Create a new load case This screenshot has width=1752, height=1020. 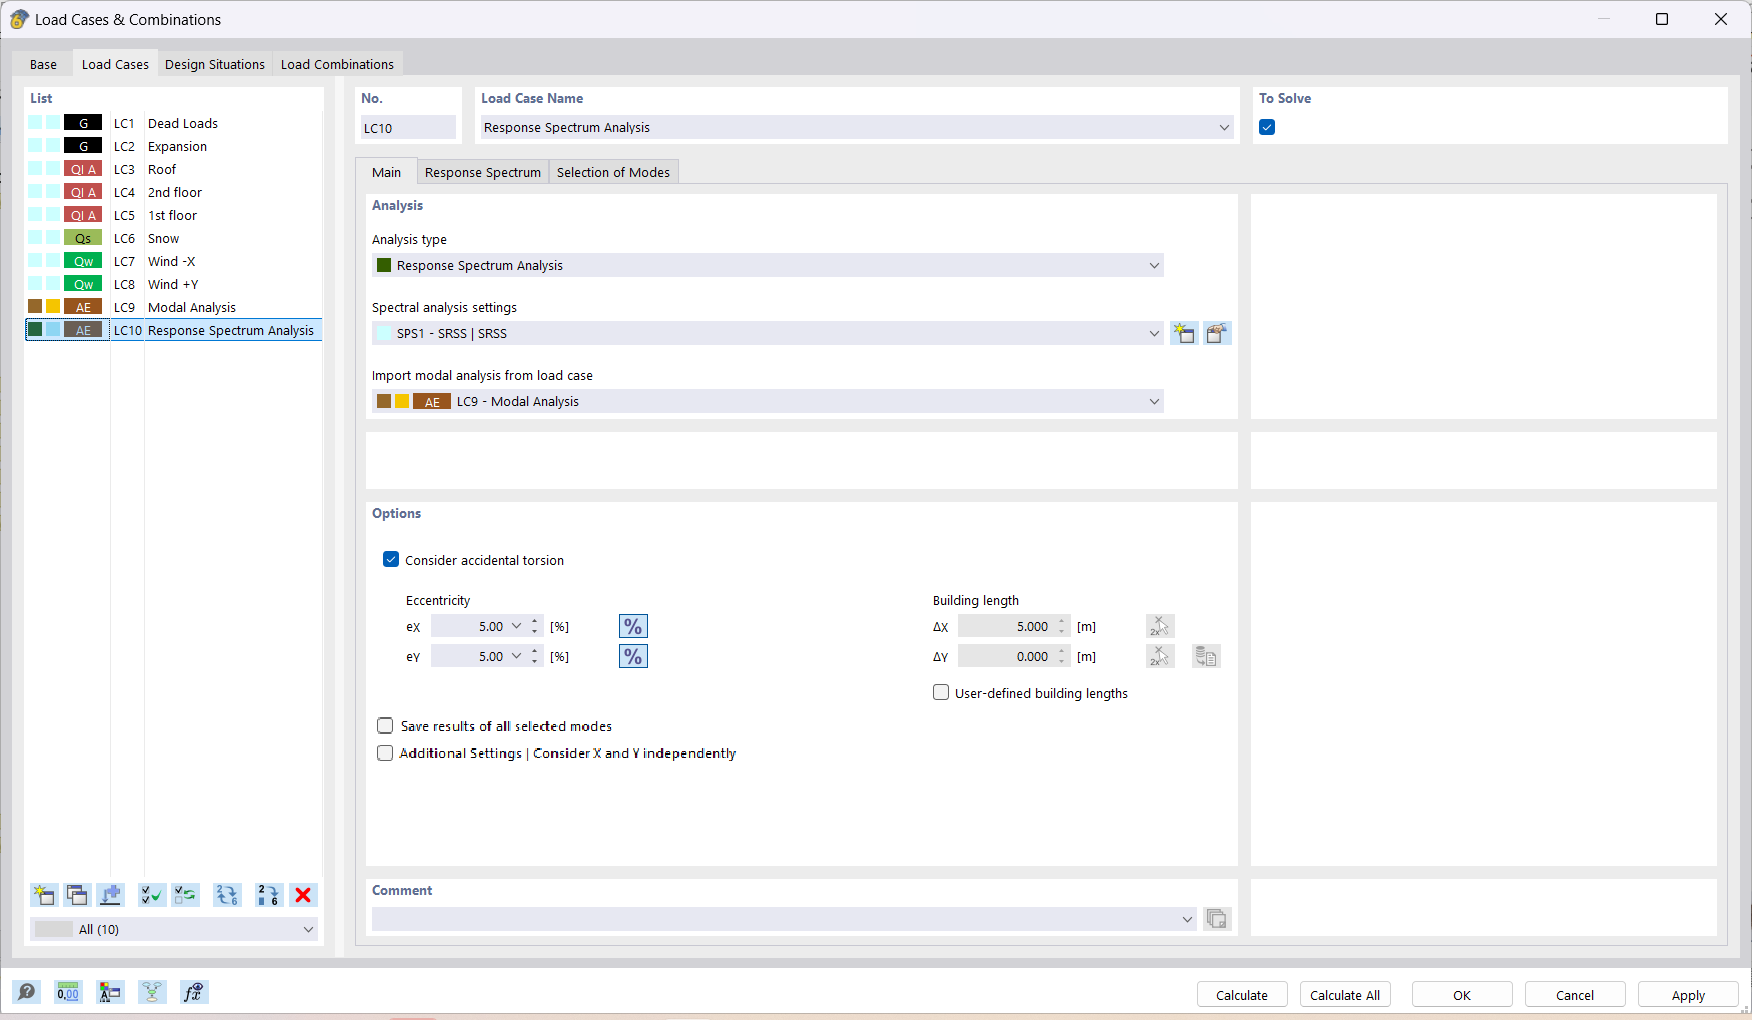coord(43,895)
